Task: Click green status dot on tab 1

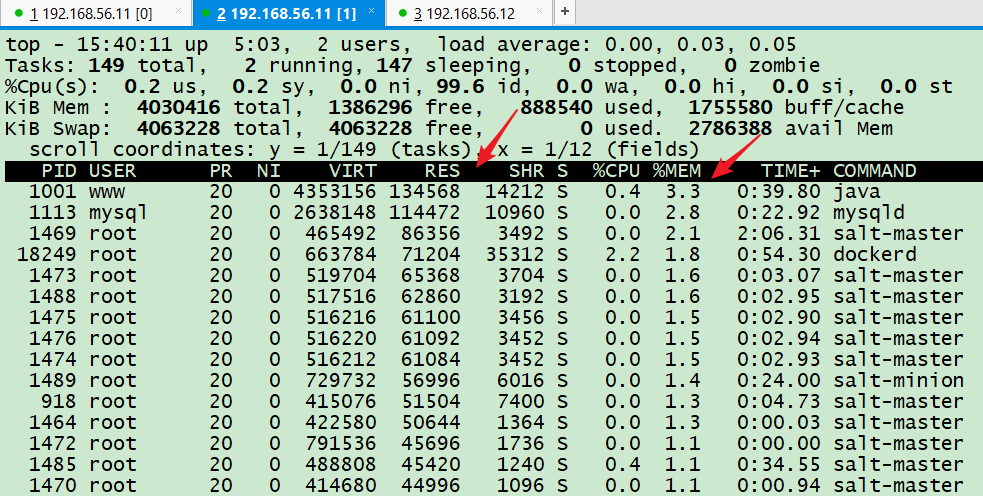Action: point(18,13)
